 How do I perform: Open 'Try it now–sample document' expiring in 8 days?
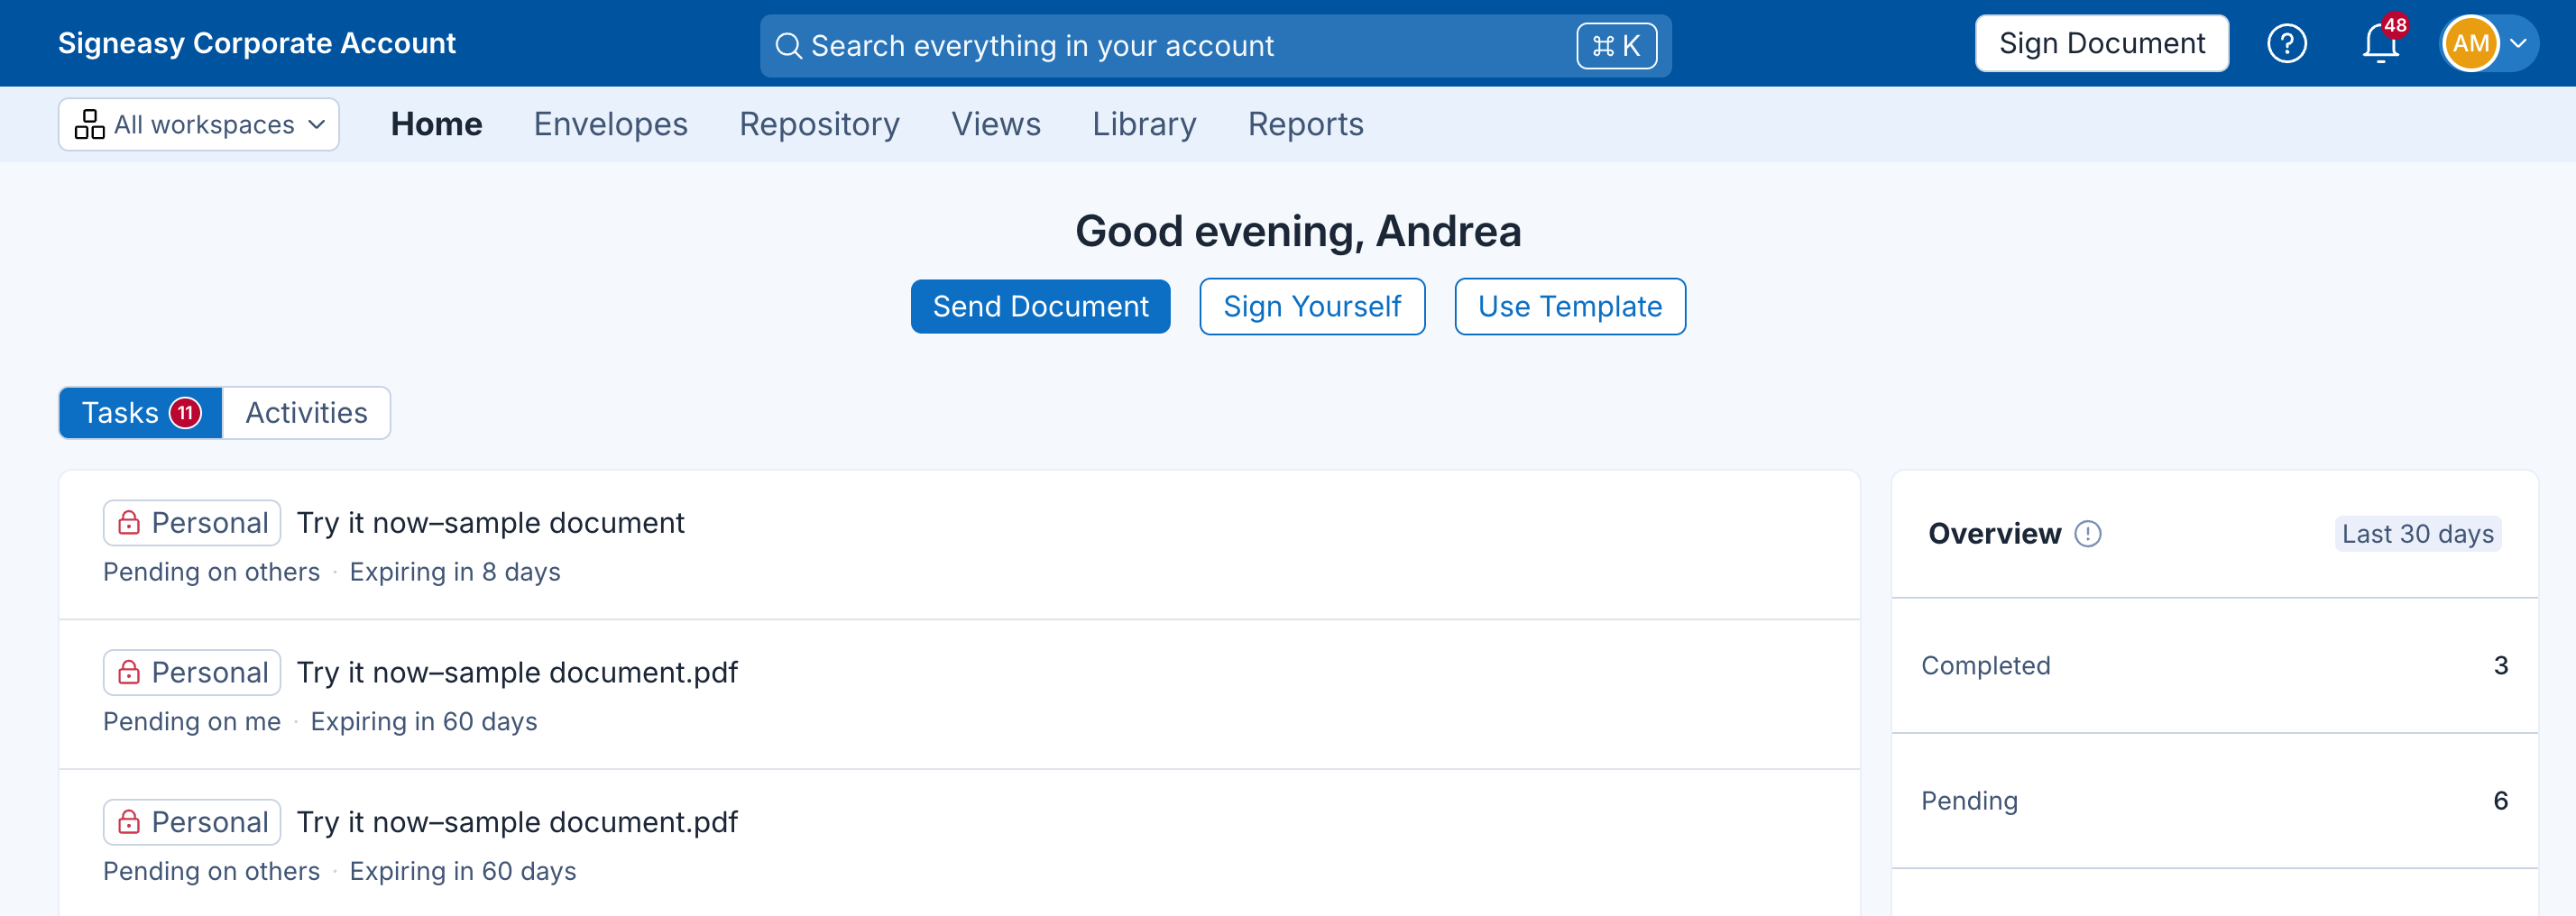[x=490, y=523]
